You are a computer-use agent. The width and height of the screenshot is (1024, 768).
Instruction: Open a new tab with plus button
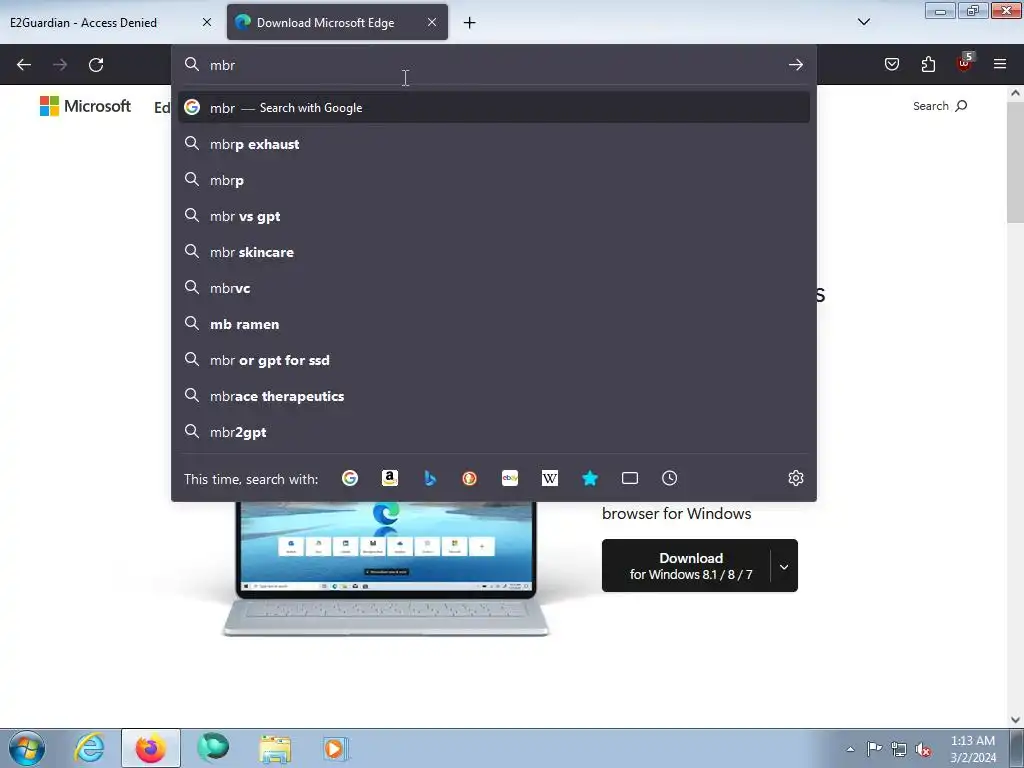pos(470,23)
